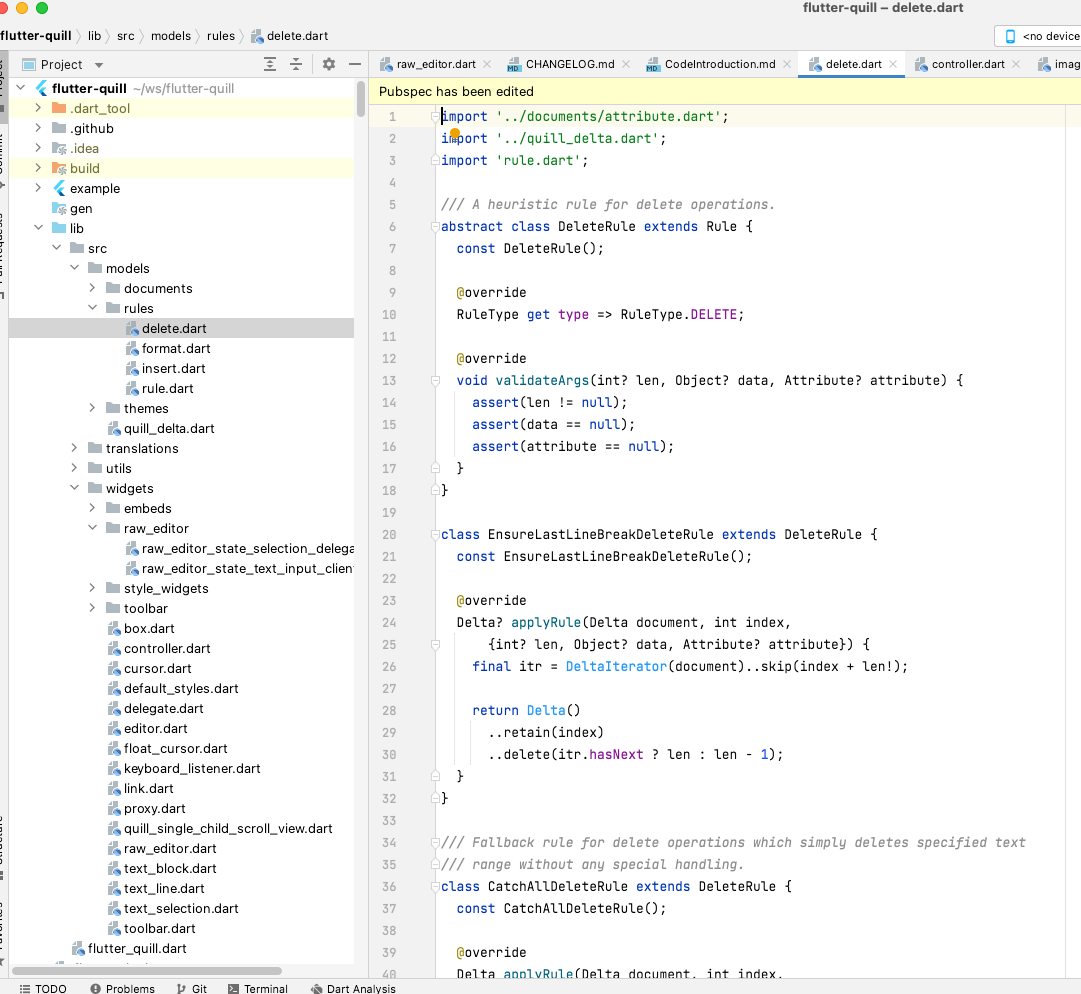Click the Project panel window icon
The height and width of the screenshot is (994, 1081).
[29, 64]
